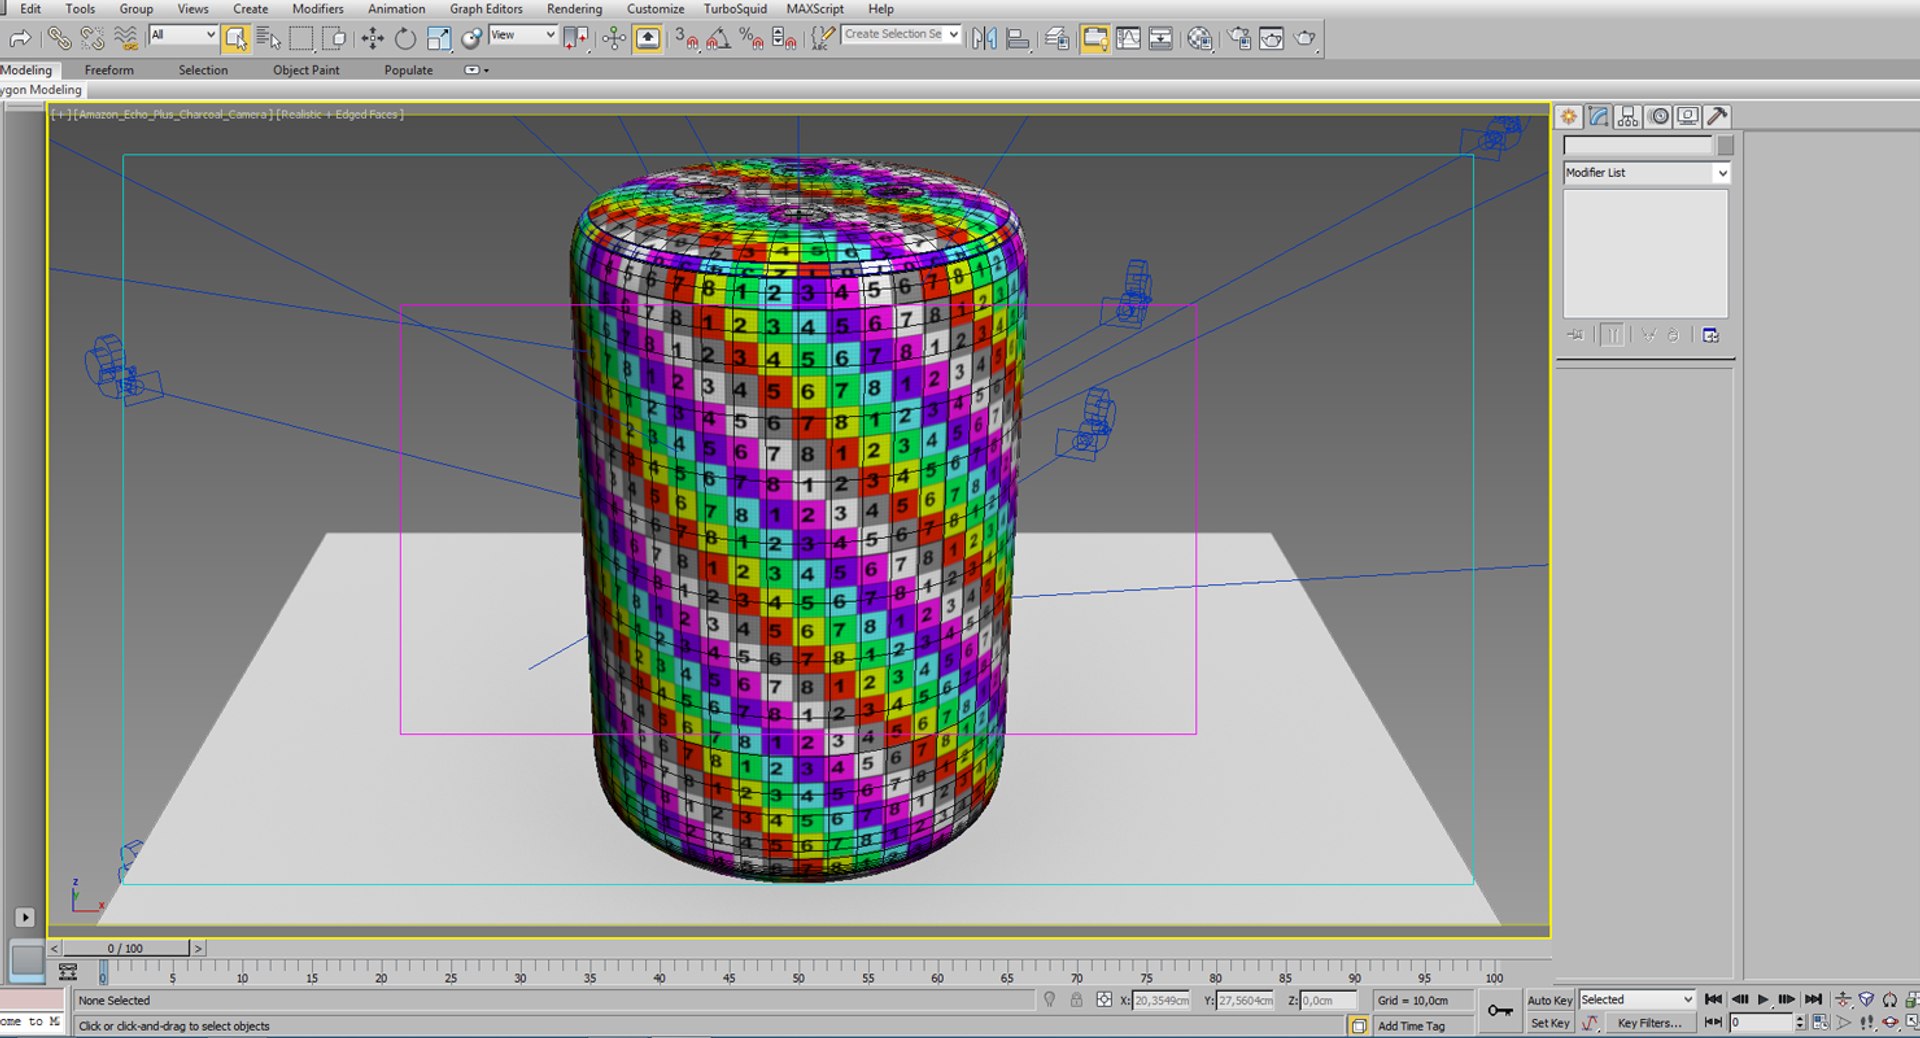The height and width of the screenshot is (1038, 1920).
Task: Click the Set Key button
Action: [x=1550, y=1023]
